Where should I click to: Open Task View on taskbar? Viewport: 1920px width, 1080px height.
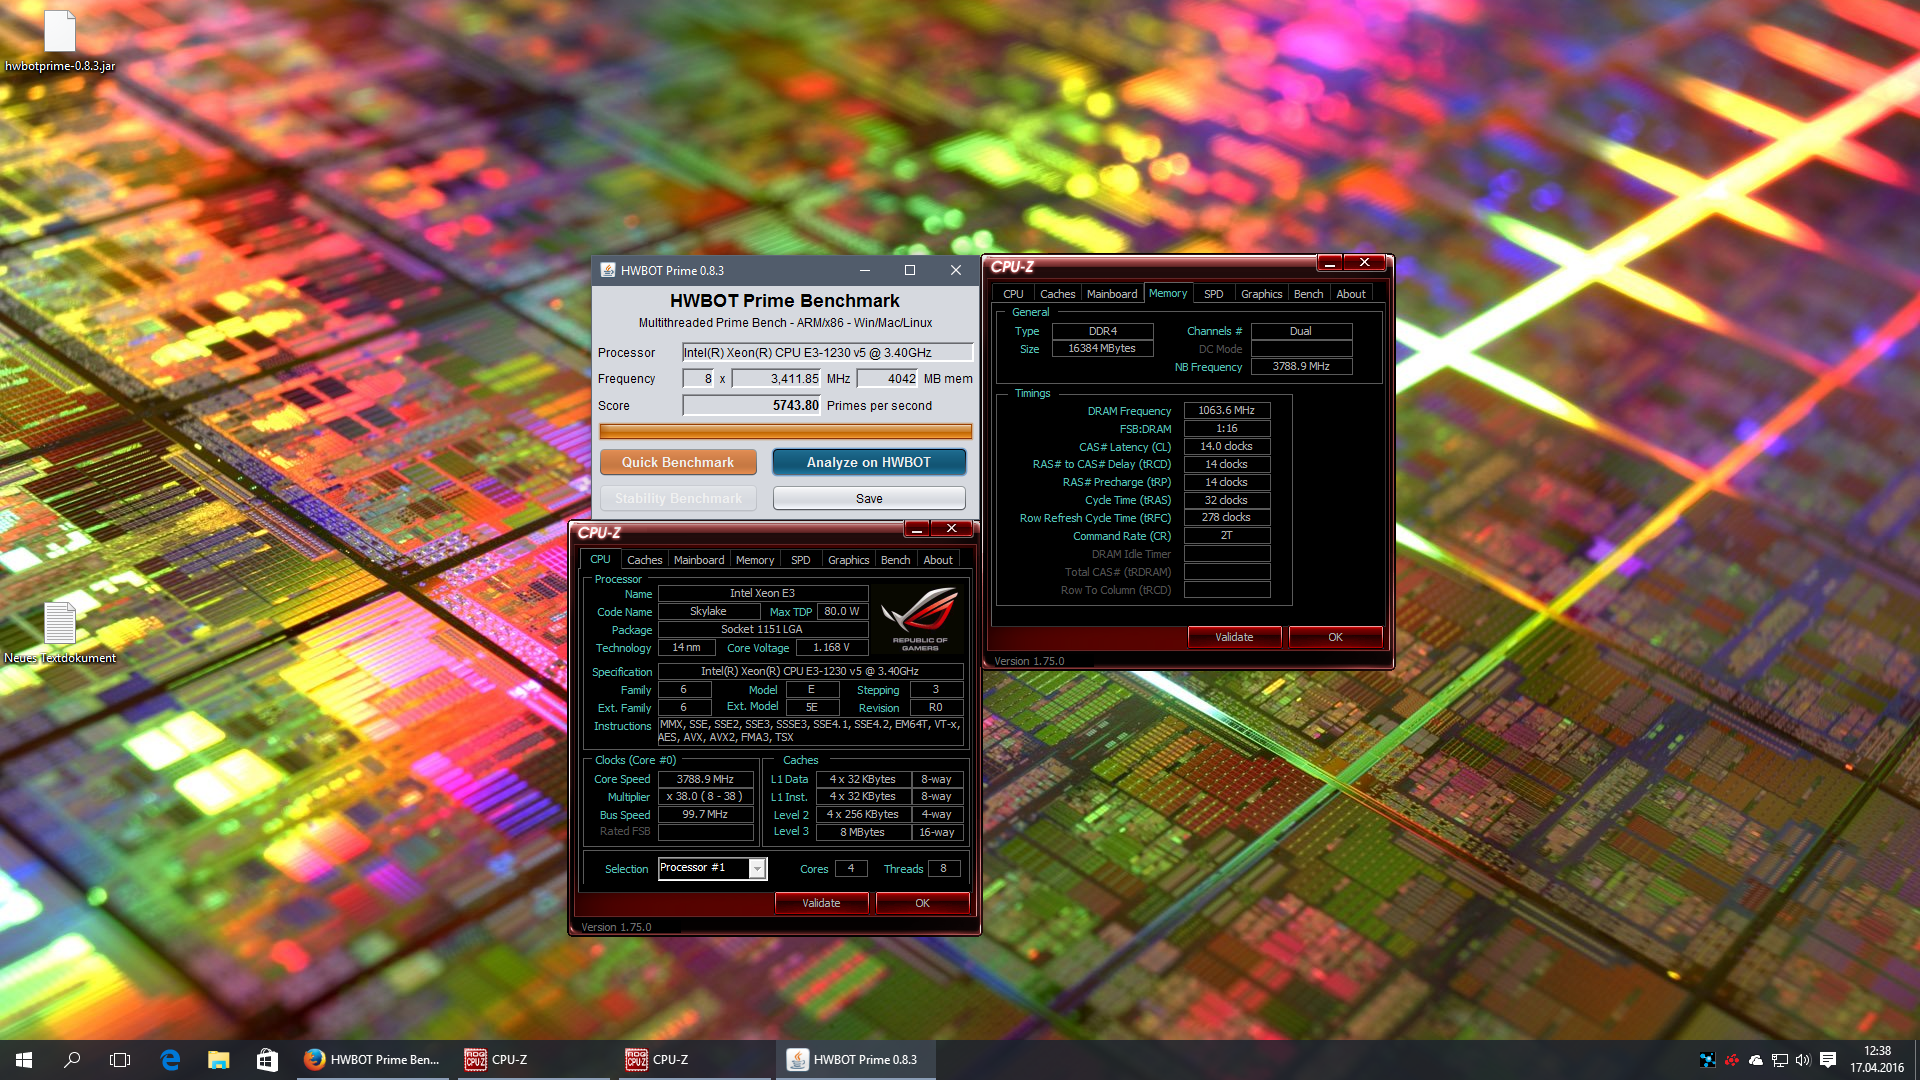pos(120,1059)
